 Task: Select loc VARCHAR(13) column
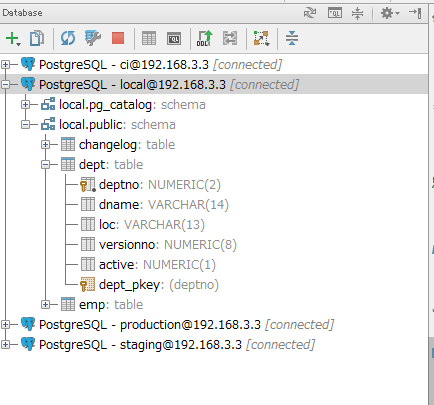152,225
